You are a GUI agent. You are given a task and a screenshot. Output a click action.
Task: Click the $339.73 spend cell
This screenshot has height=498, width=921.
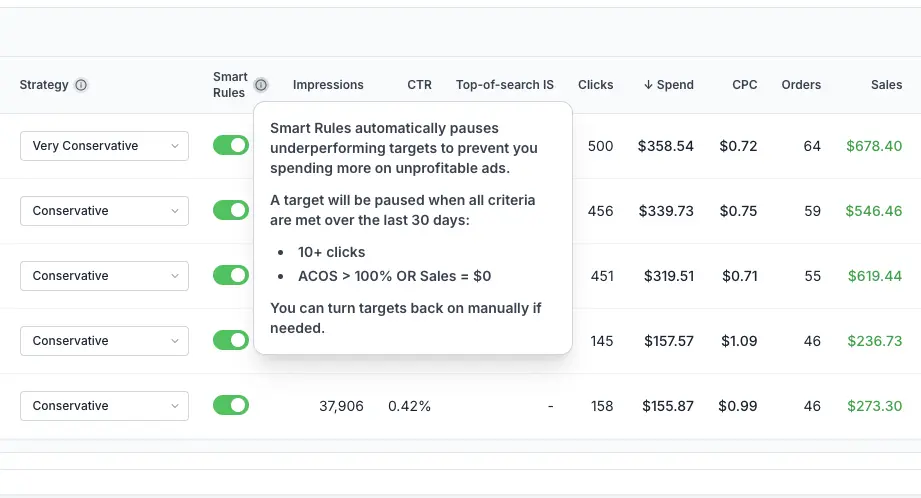pyautogui.click(x=666, y=211)
